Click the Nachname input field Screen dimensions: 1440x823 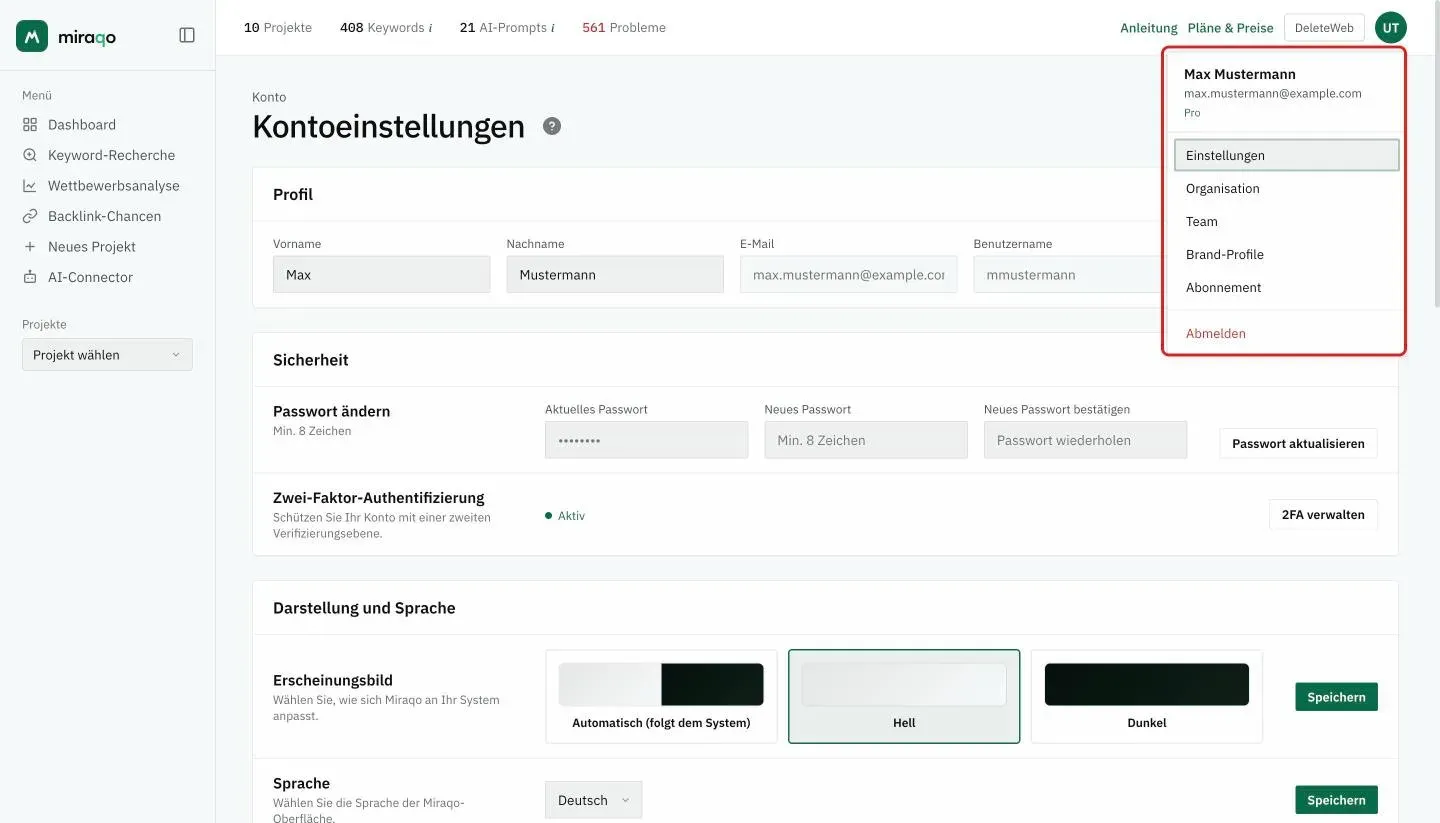click(x=615, y=274)
